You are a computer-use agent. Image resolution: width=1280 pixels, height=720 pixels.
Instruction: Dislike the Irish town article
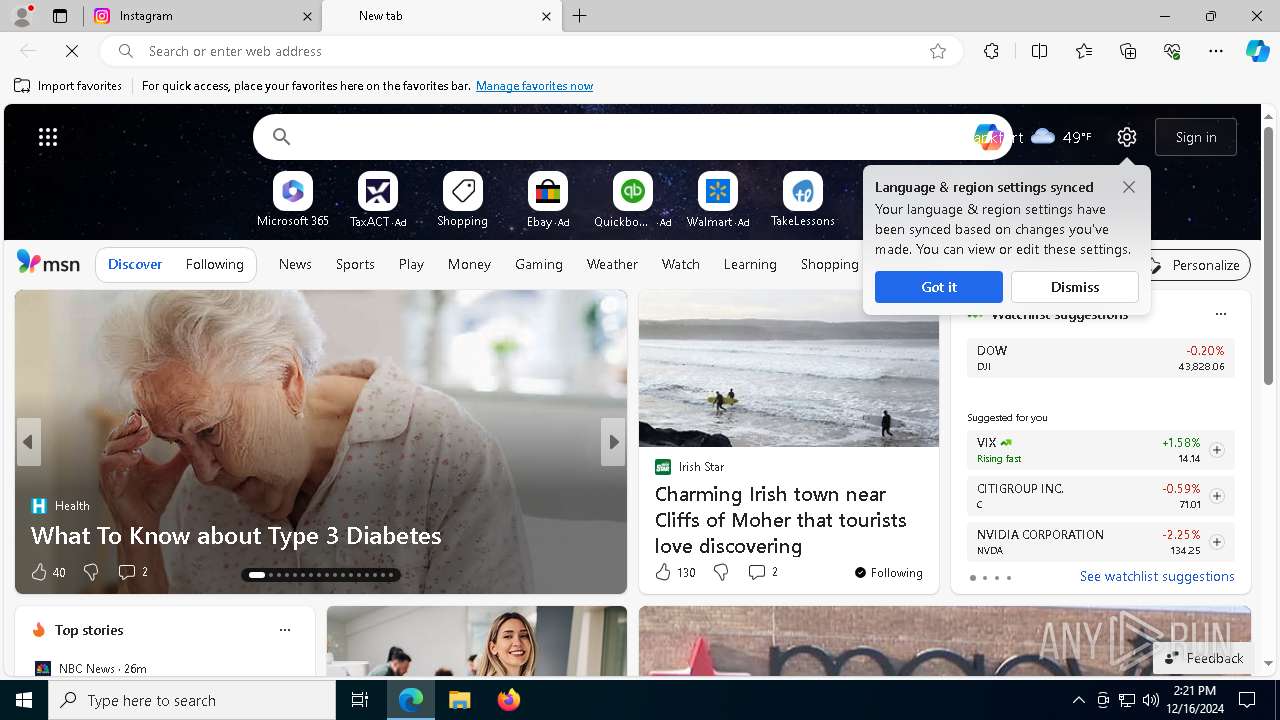[721, 572]
